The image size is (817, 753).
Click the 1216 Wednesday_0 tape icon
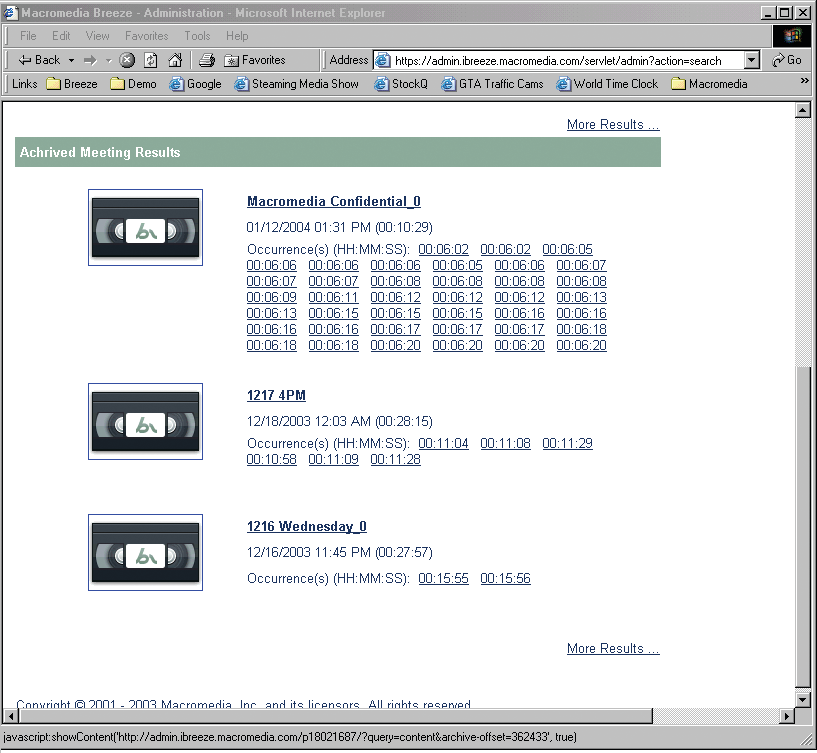point(145,553)
